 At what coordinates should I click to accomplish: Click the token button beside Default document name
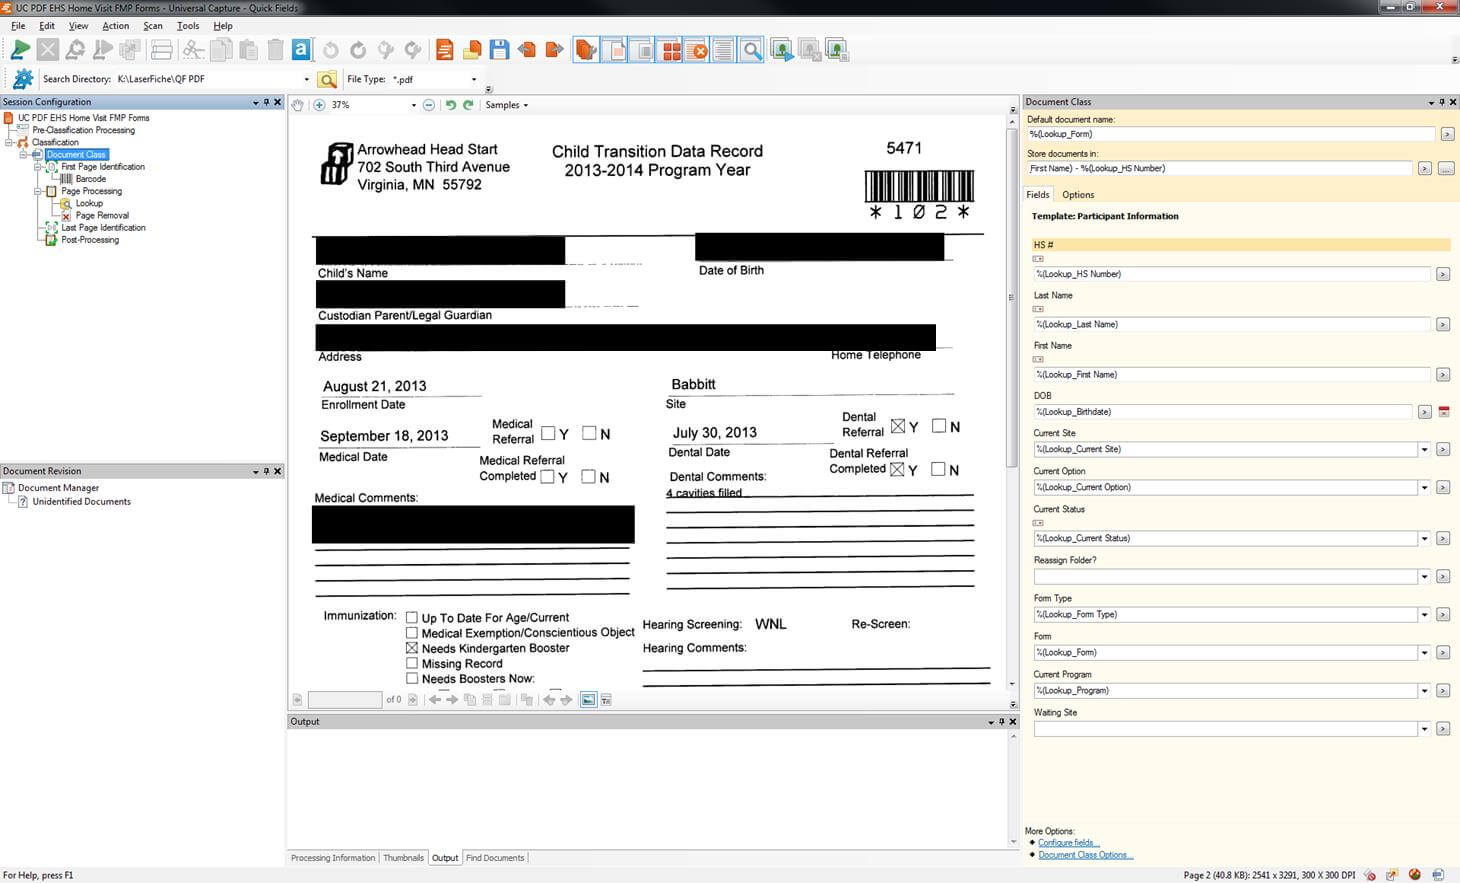[1446, 134]
